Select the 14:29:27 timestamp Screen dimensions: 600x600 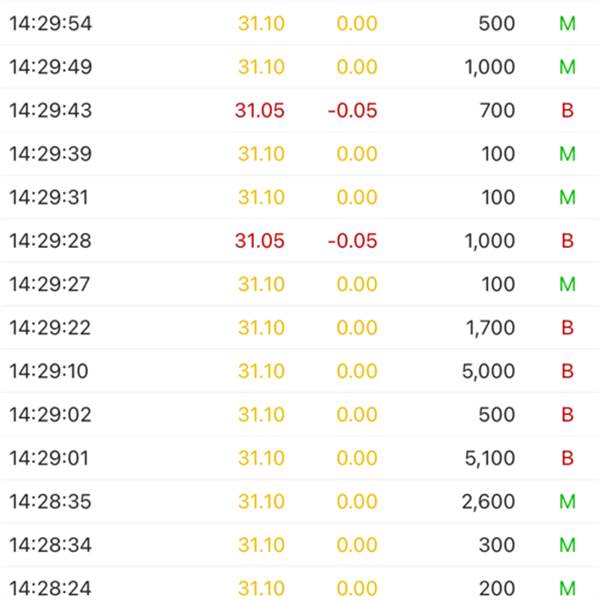click(x=50, y=284)
